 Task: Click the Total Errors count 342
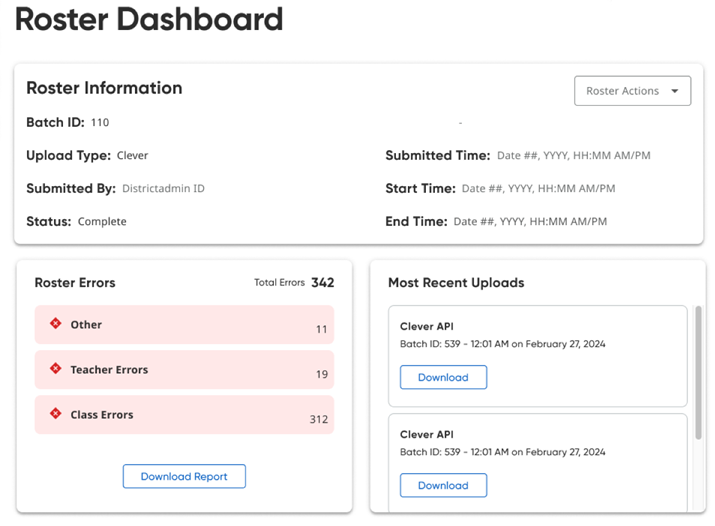point(323,283)
